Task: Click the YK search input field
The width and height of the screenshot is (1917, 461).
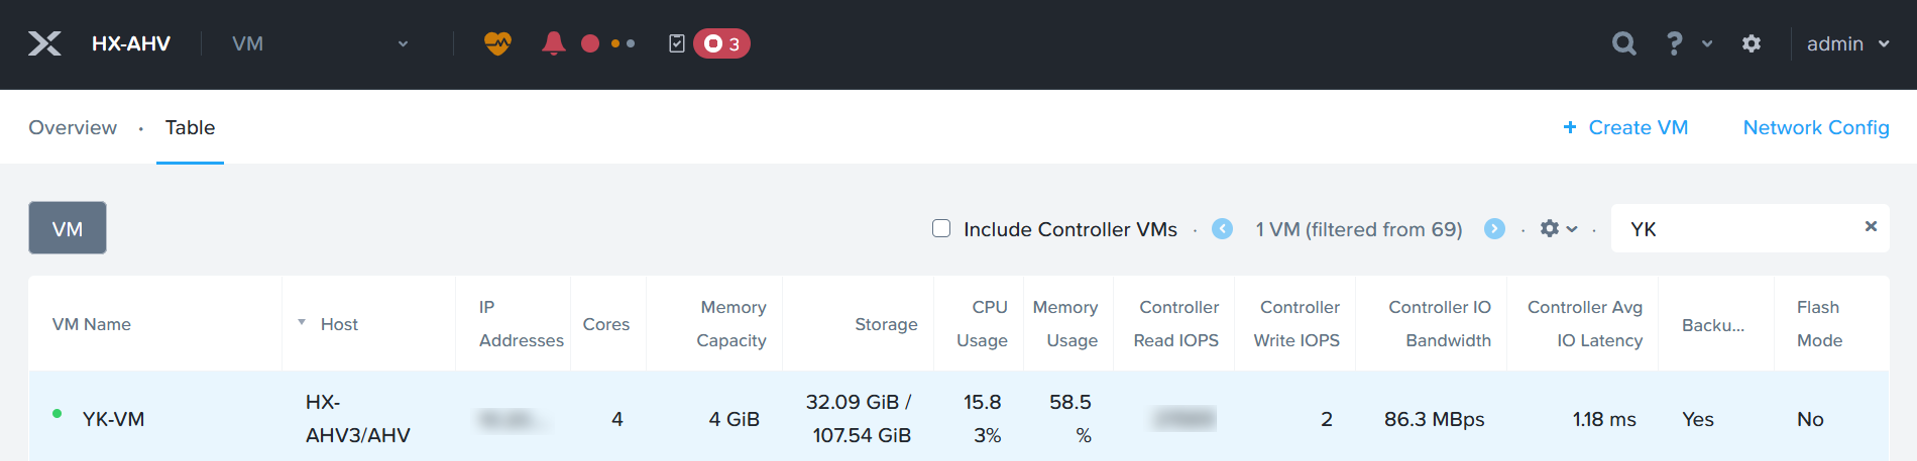Action: click(x=1735, y=229)
